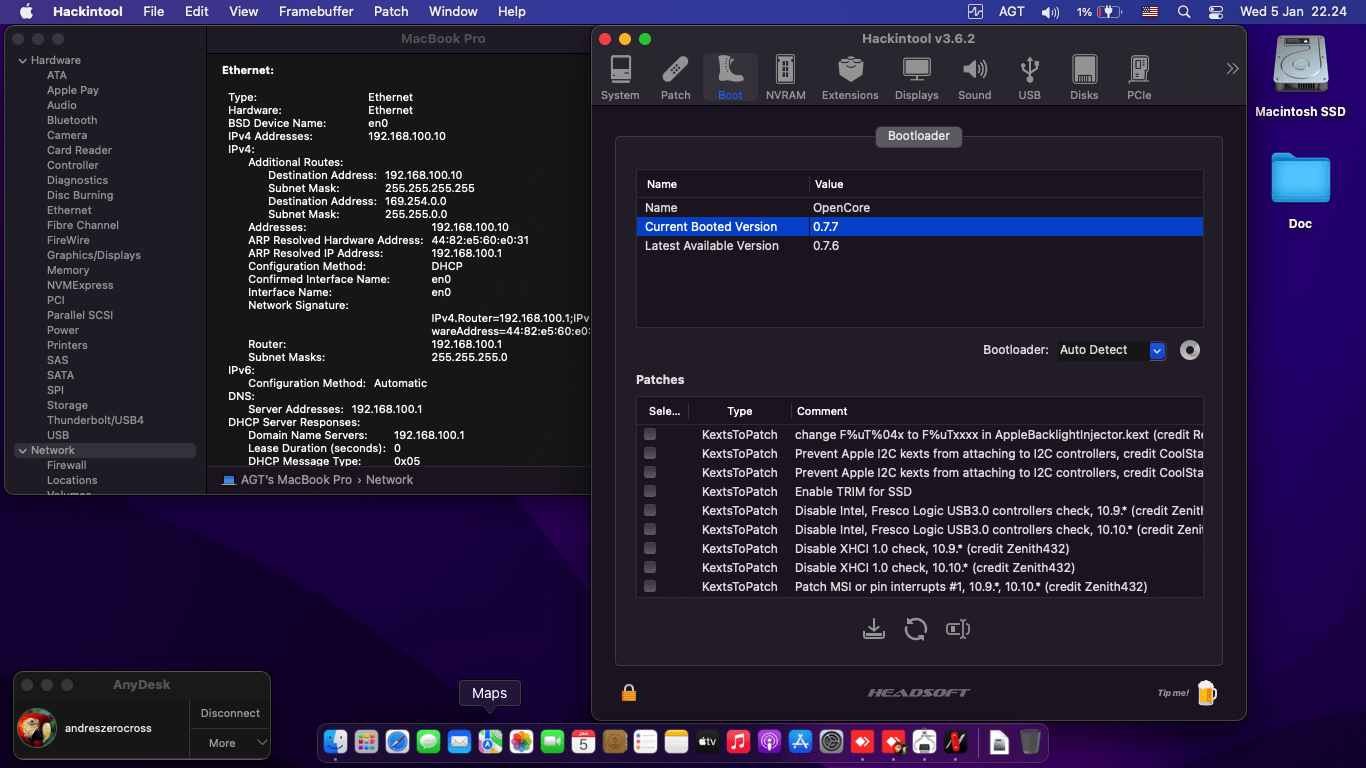The image size is (1366, 768).
Task: Select Graphics/Displays in the sidebar
Action: point(94,255)
